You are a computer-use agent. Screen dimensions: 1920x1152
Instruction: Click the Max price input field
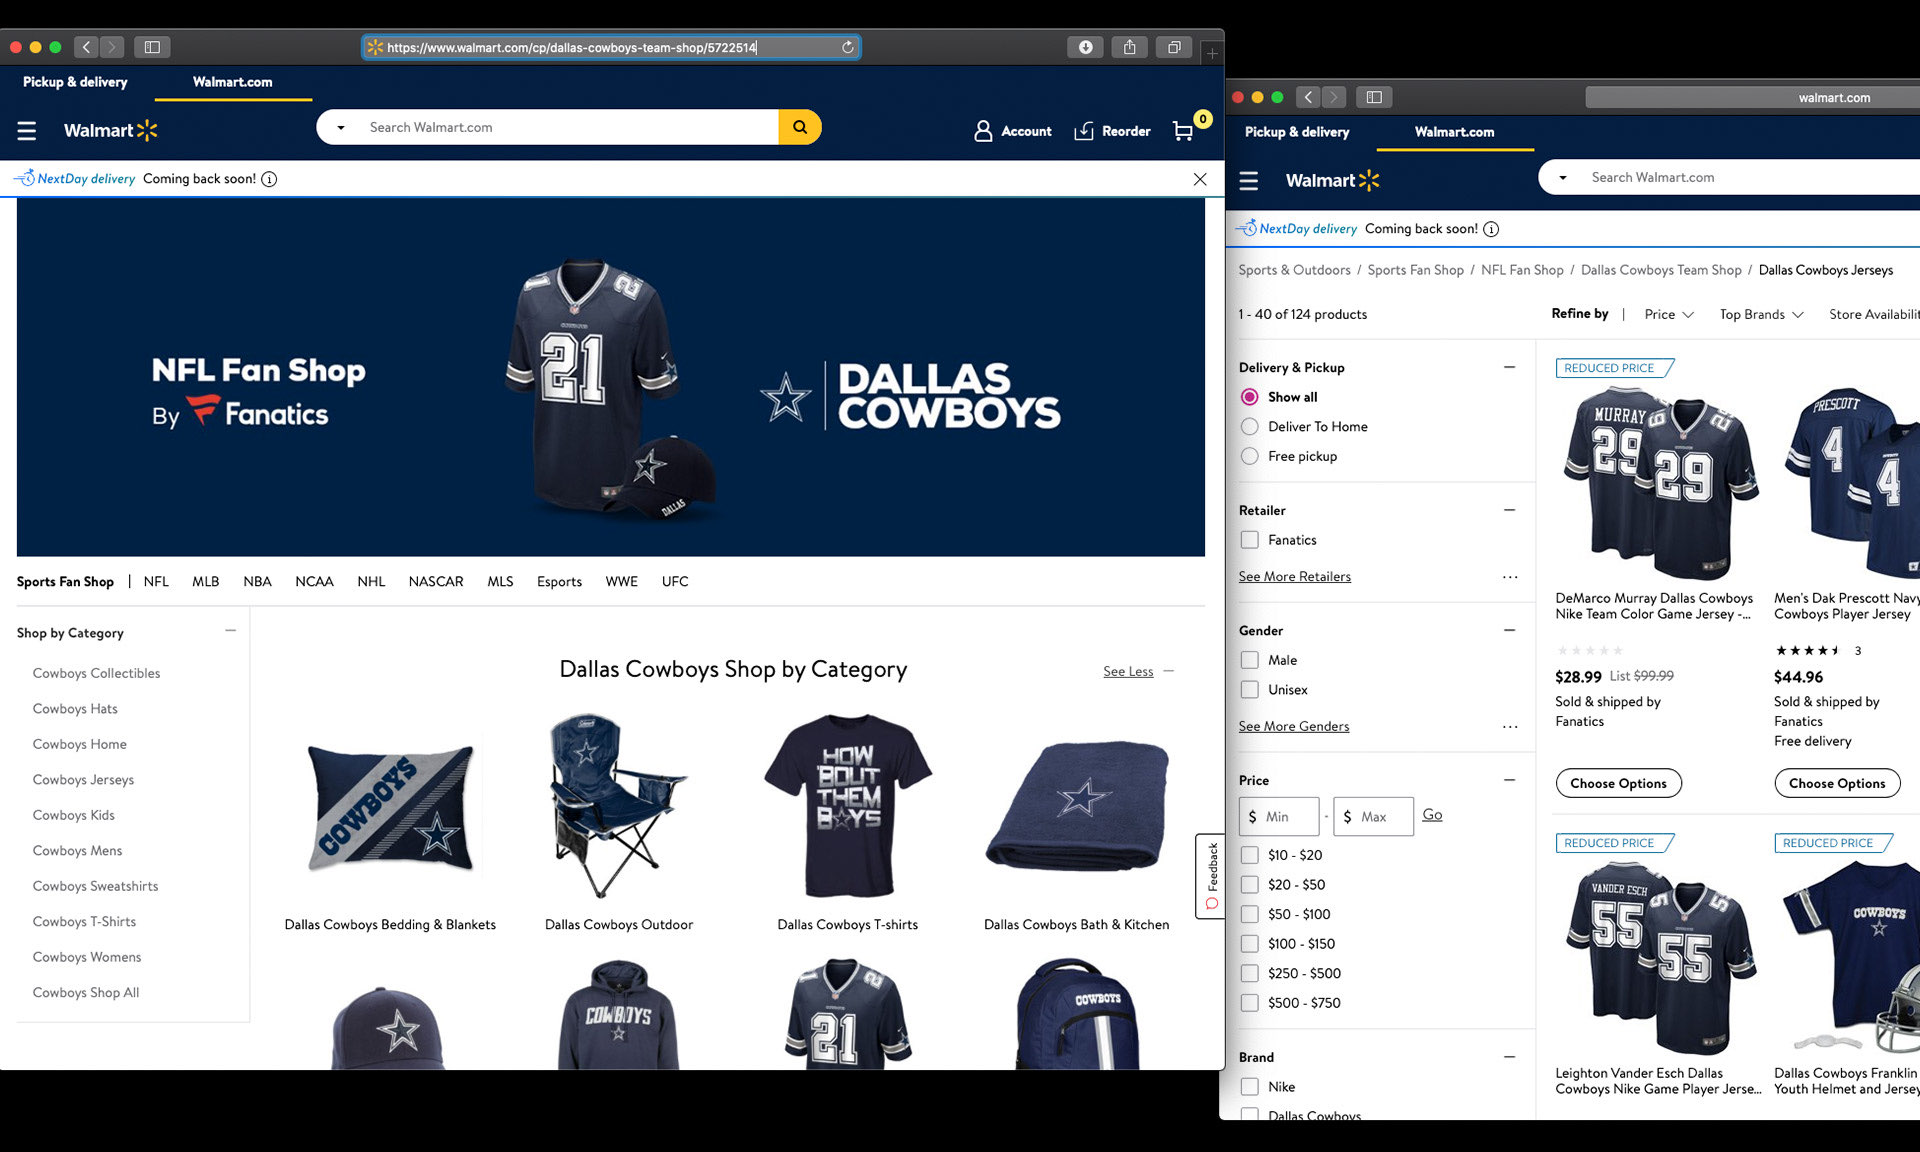(x=1373, y=817)
